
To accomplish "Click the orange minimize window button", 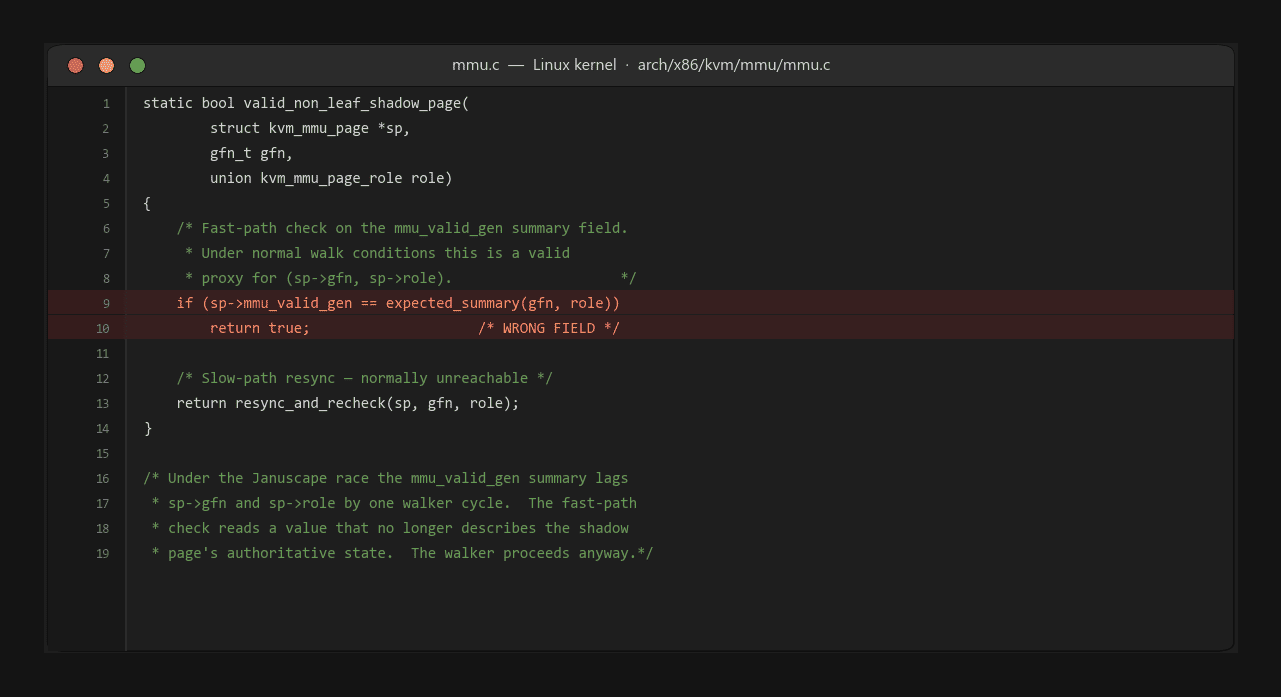I will pyautogui.click(x=107, y=66).
